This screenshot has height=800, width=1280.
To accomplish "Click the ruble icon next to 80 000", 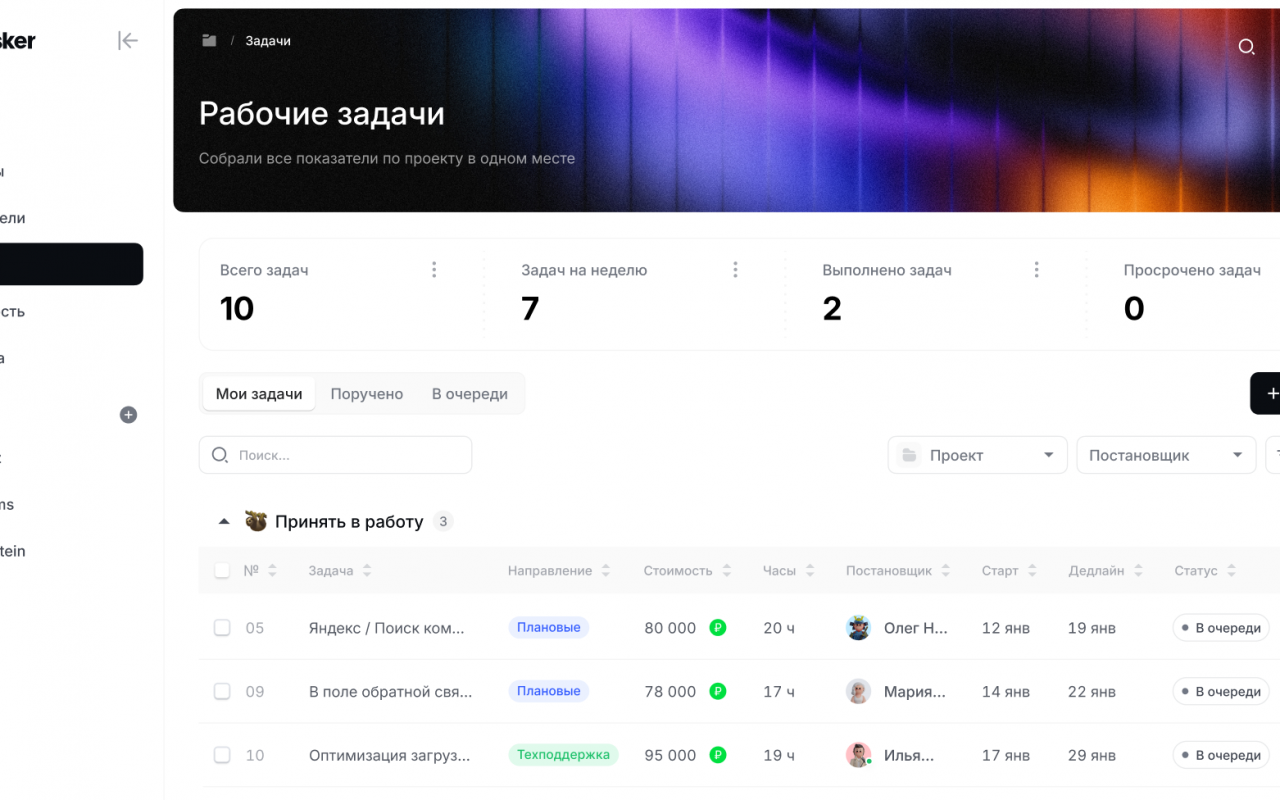I will (x=718, y=628).
